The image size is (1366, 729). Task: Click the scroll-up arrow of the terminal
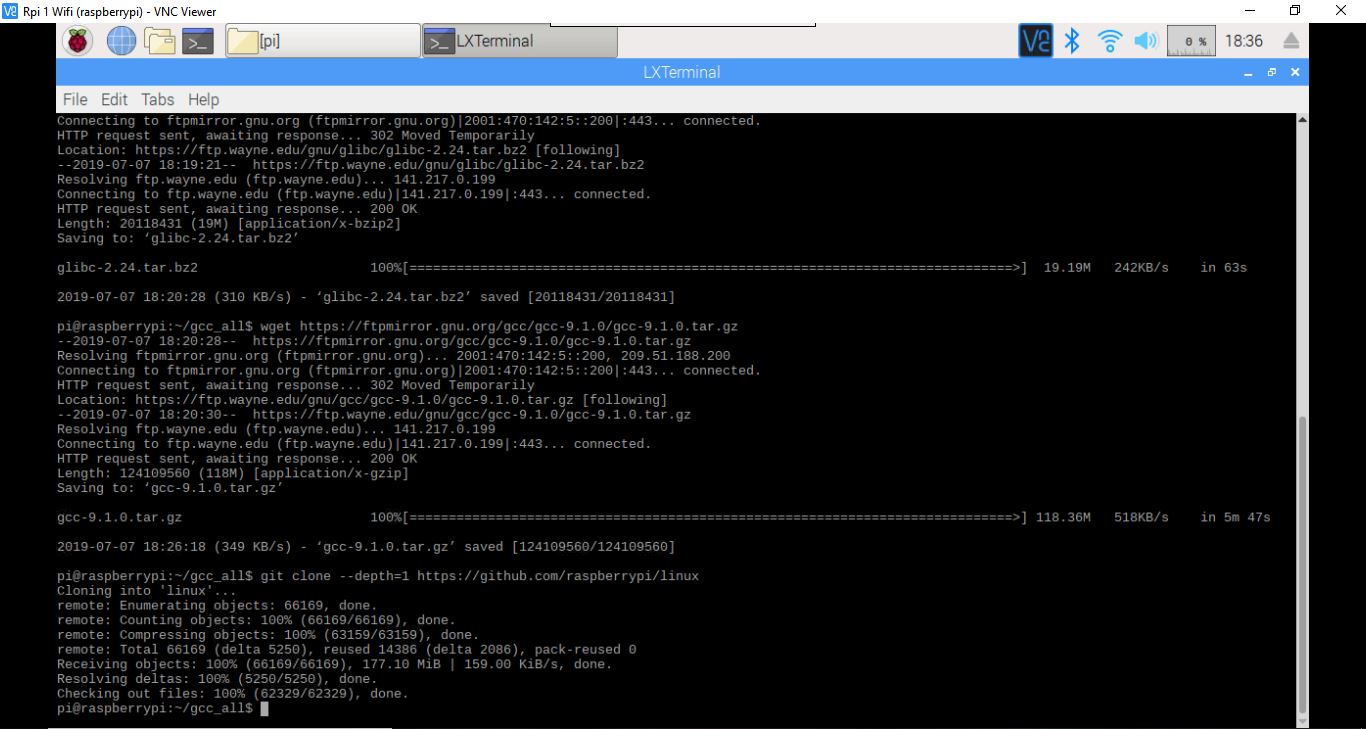click(x=1301, y=120)
